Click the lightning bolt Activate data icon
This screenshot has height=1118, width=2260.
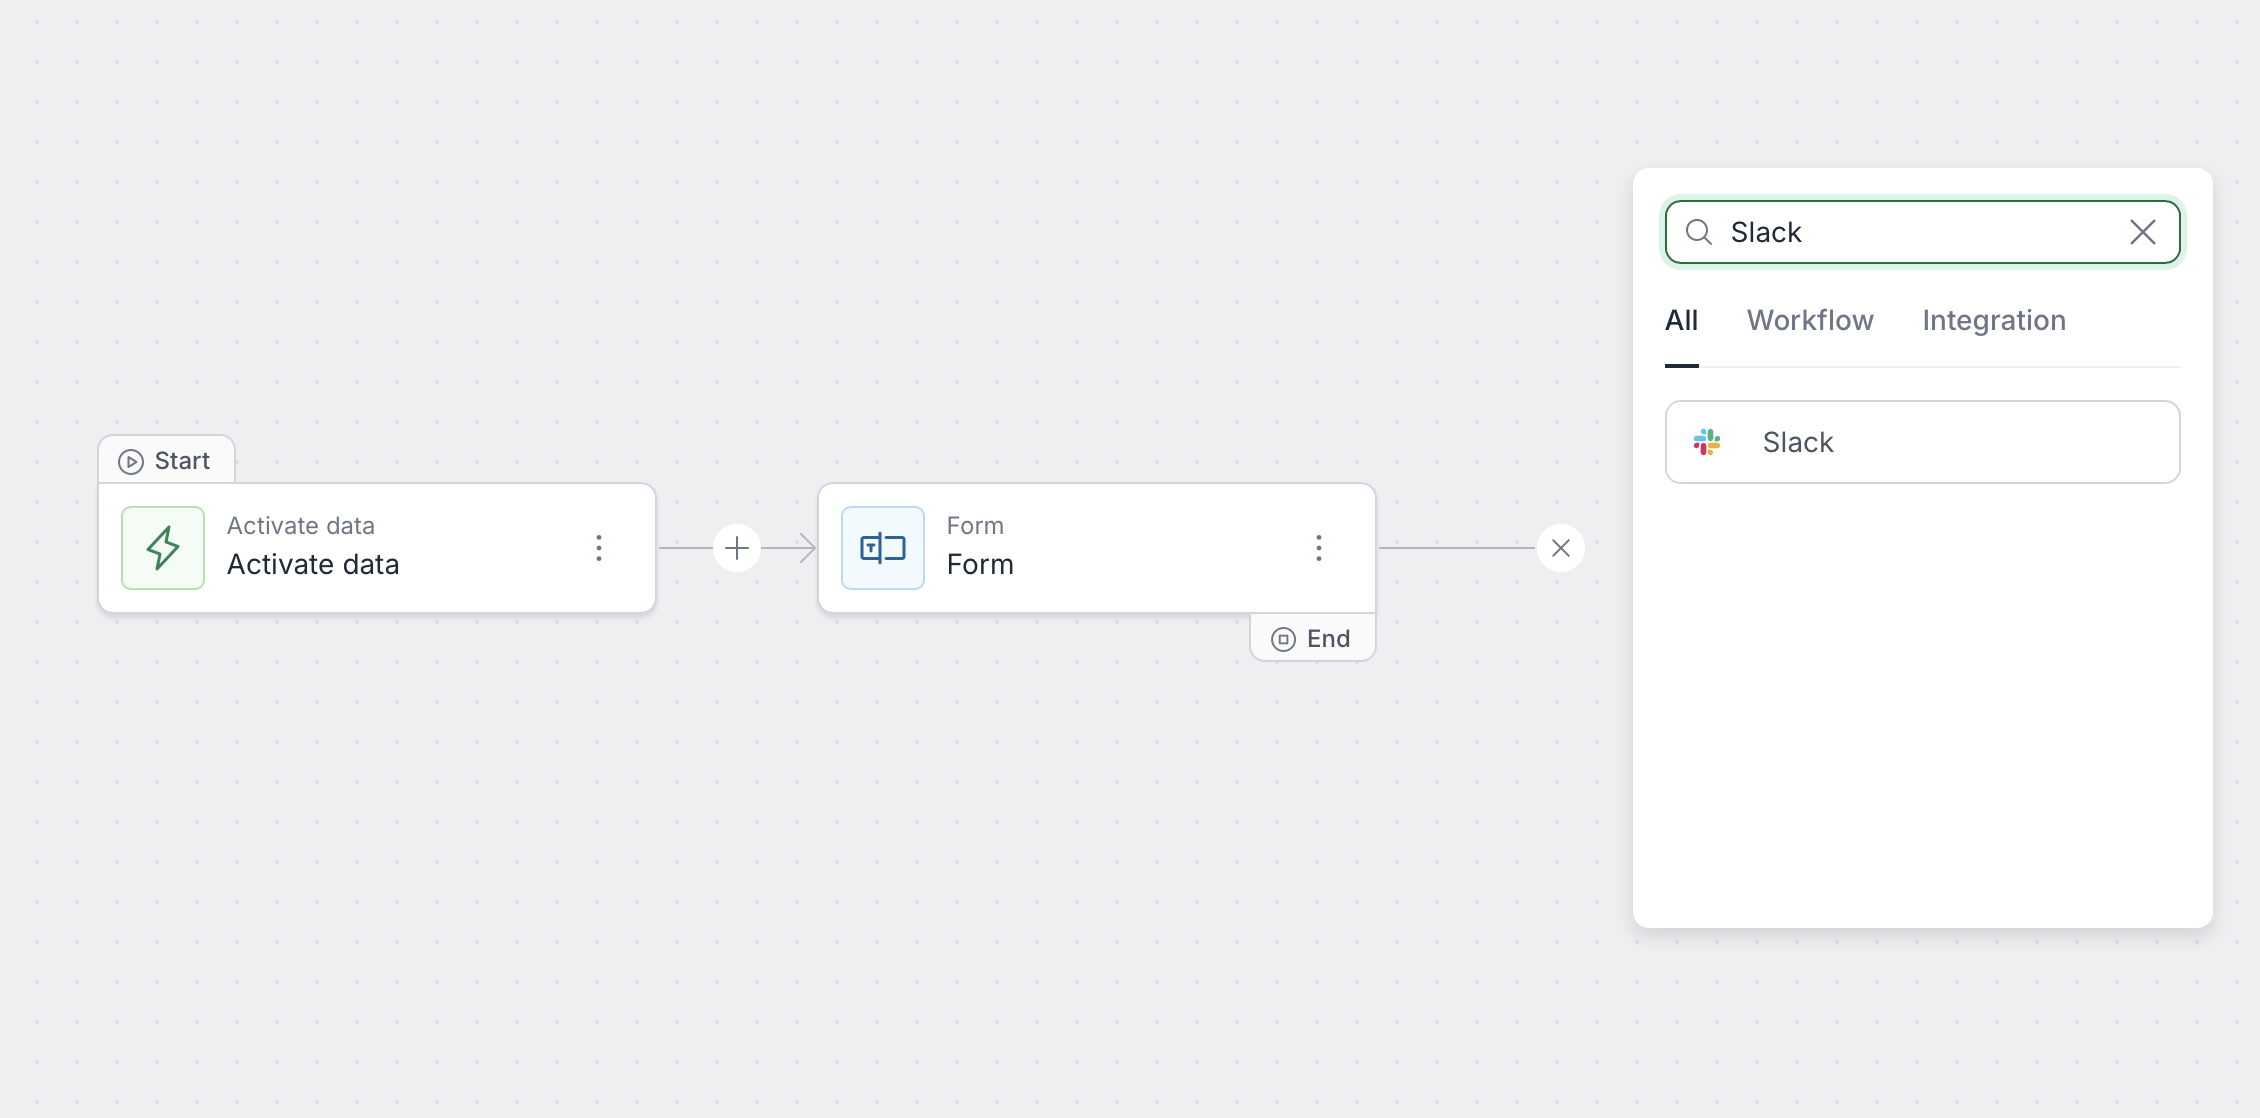(163, 548)
